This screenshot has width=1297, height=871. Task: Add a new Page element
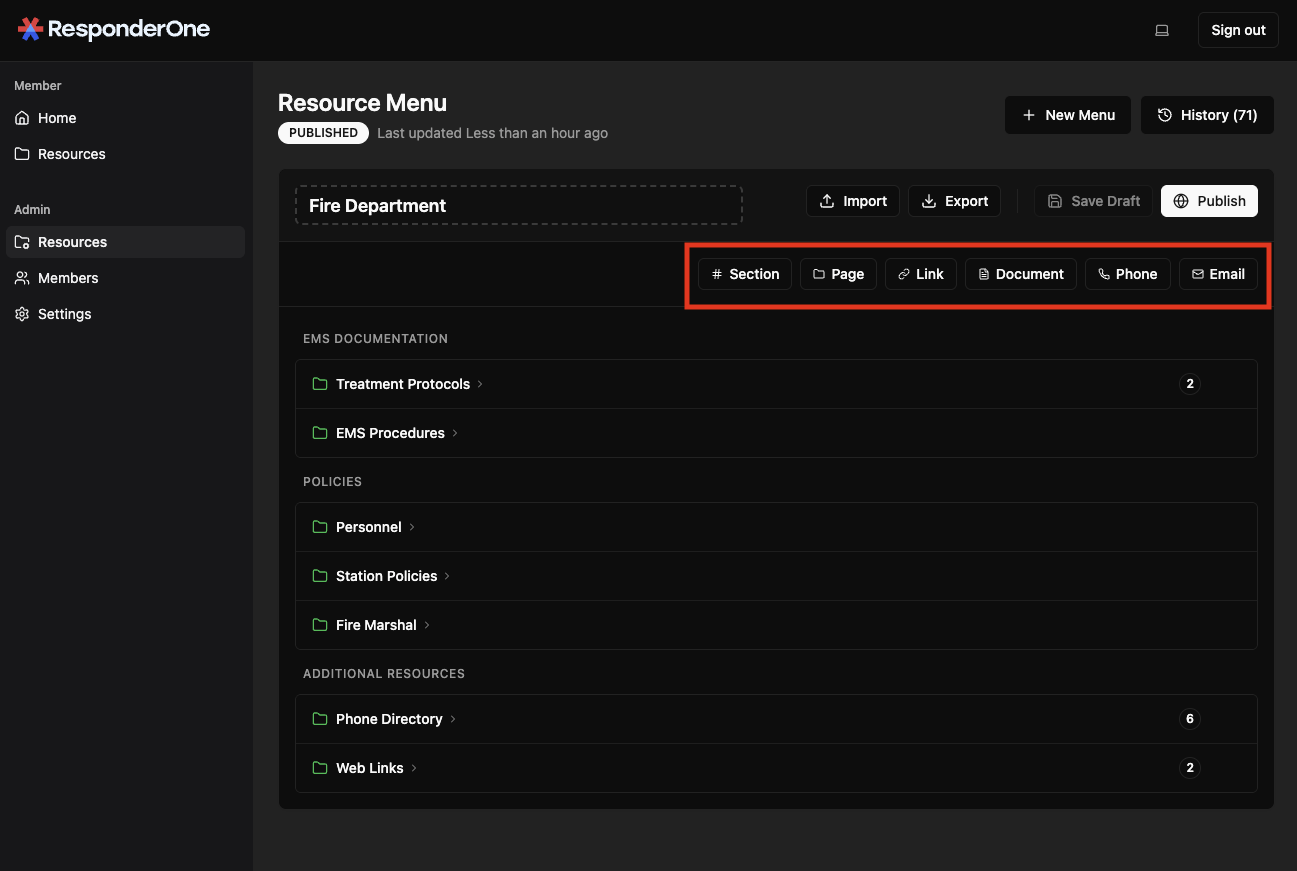click(838, 274)
